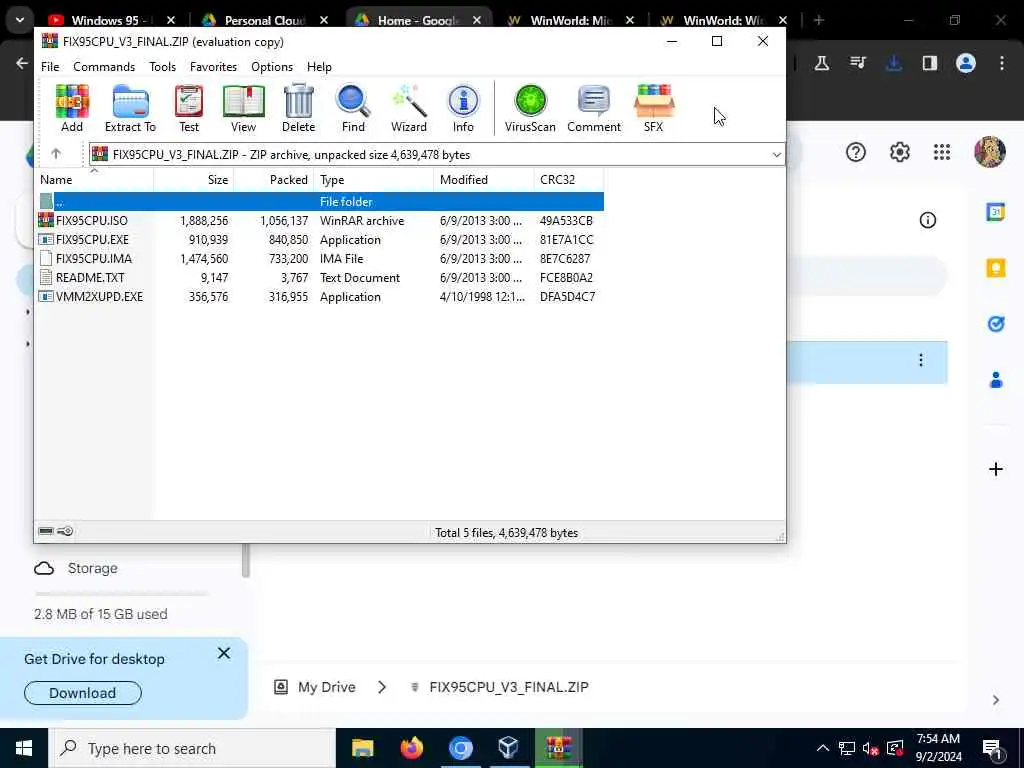The image size is (1024, 768).
Task: Sort by Packed column header
Action: [274, 180]
